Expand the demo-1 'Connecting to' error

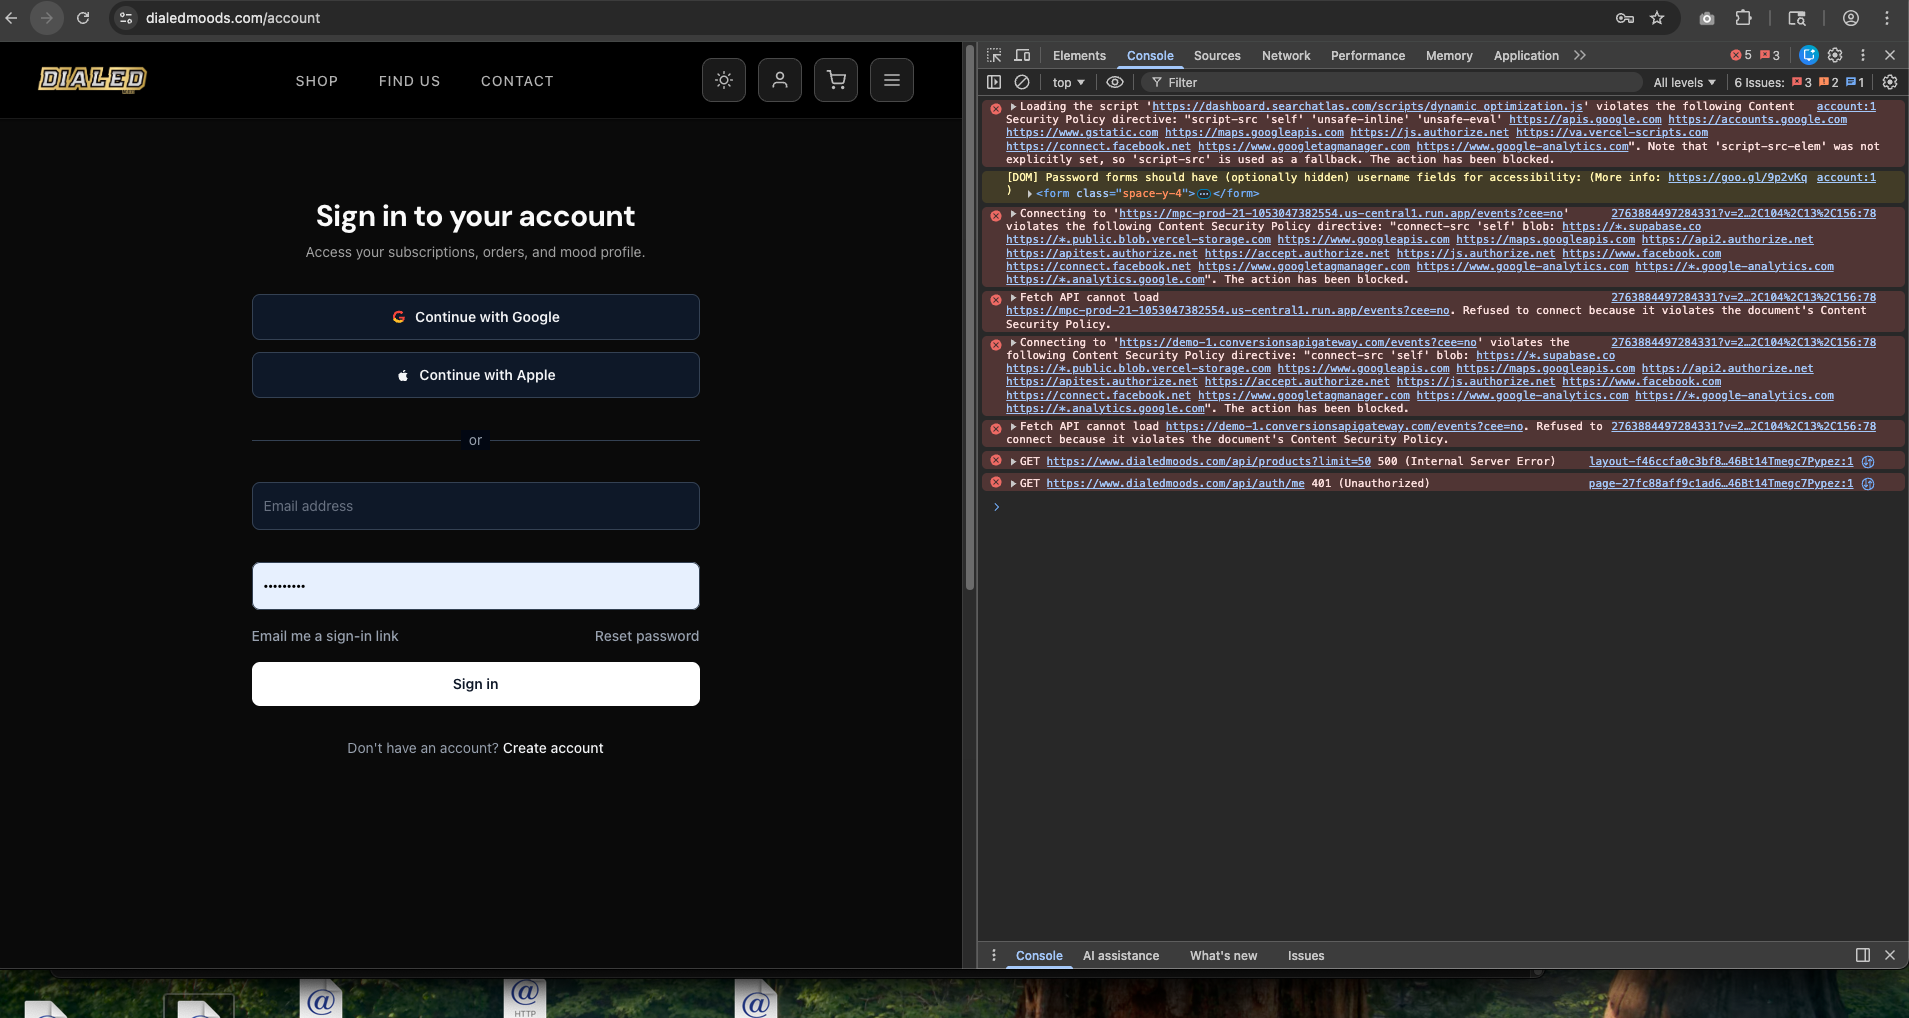(1013, 343)
